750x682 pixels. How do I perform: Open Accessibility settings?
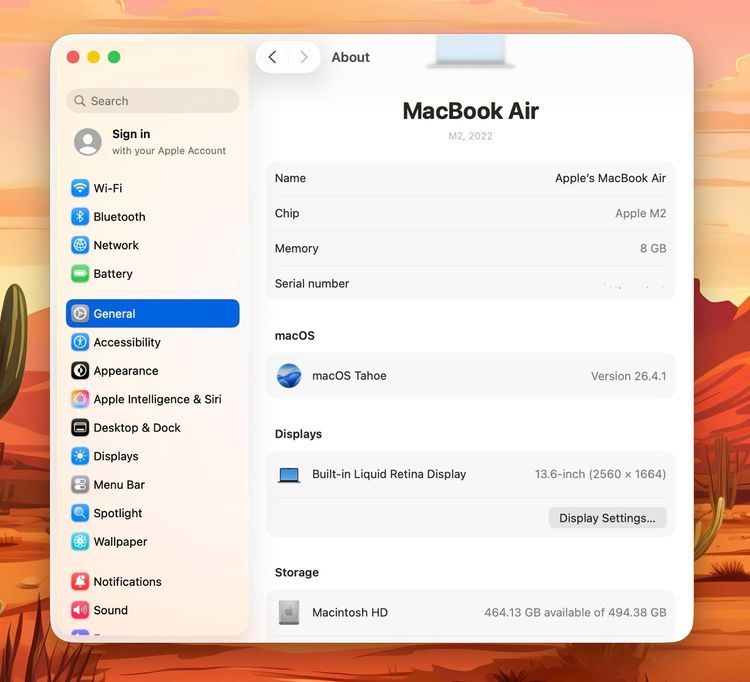(x=153, y=342)
